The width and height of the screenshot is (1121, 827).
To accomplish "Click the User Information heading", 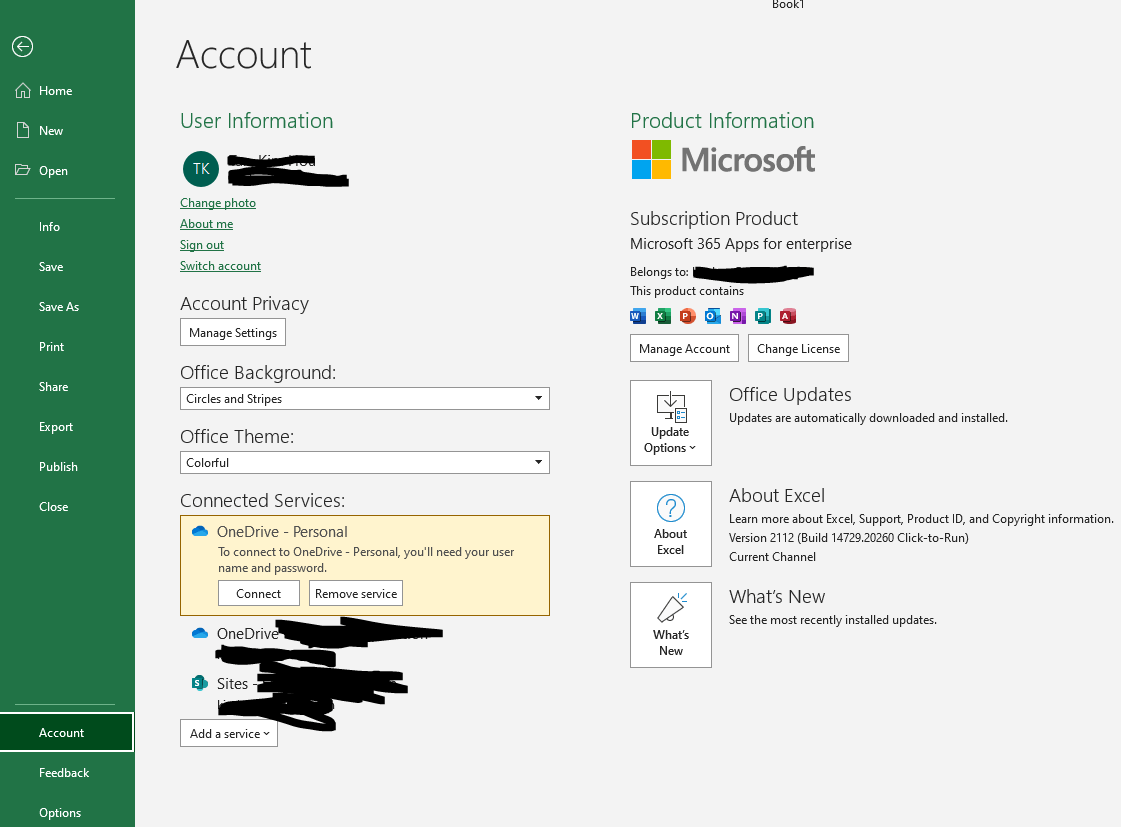I will click(x=257, y=120).
